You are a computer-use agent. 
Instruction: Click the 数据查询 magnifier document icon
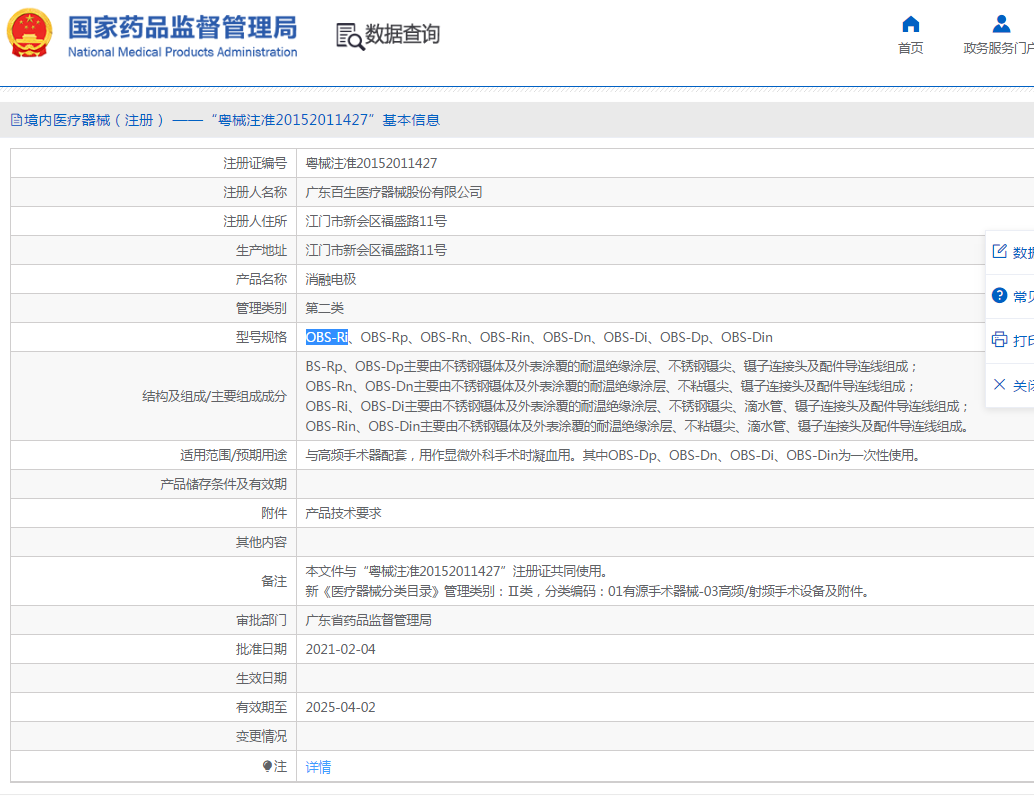(x=349, y=36)
